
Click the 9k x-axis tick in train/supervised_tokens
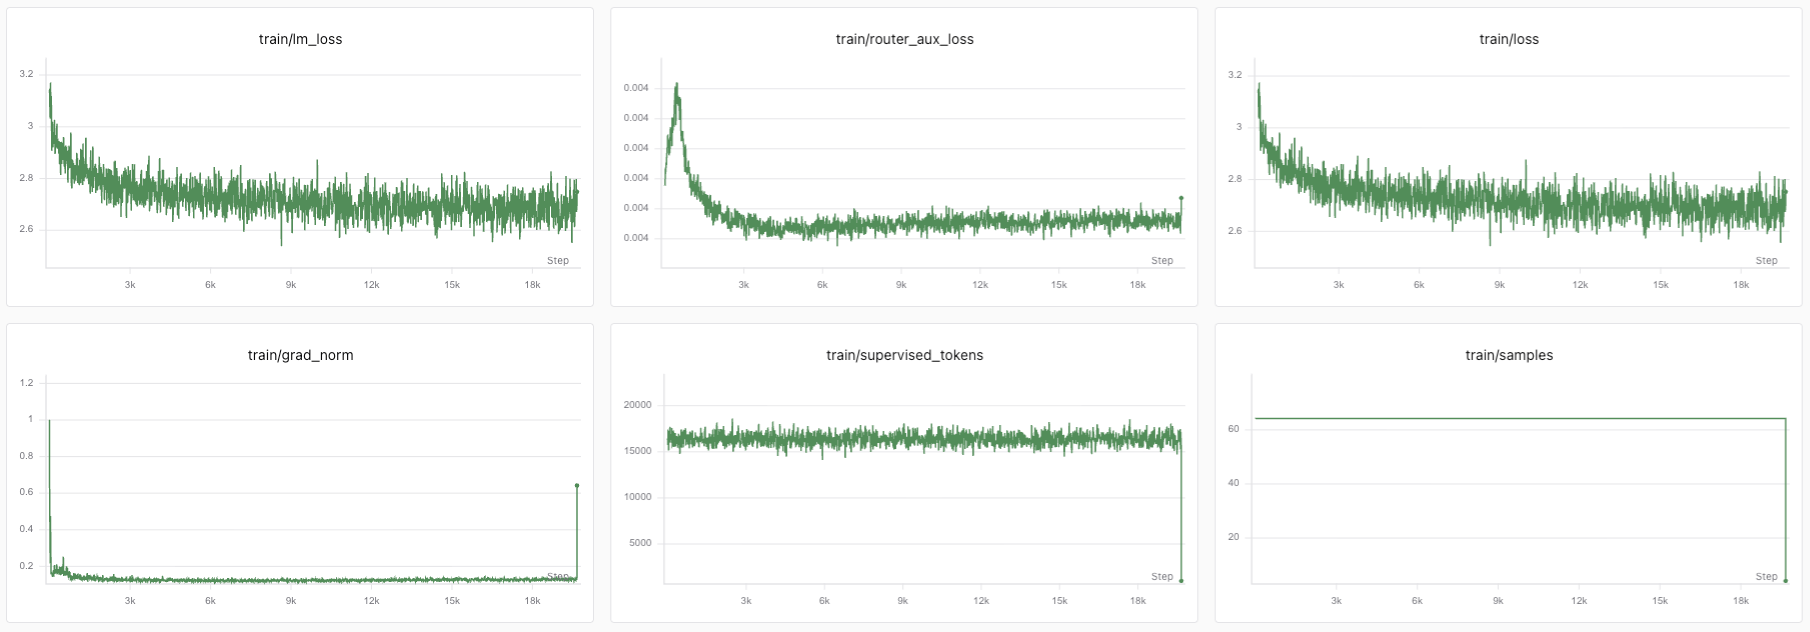902,601
